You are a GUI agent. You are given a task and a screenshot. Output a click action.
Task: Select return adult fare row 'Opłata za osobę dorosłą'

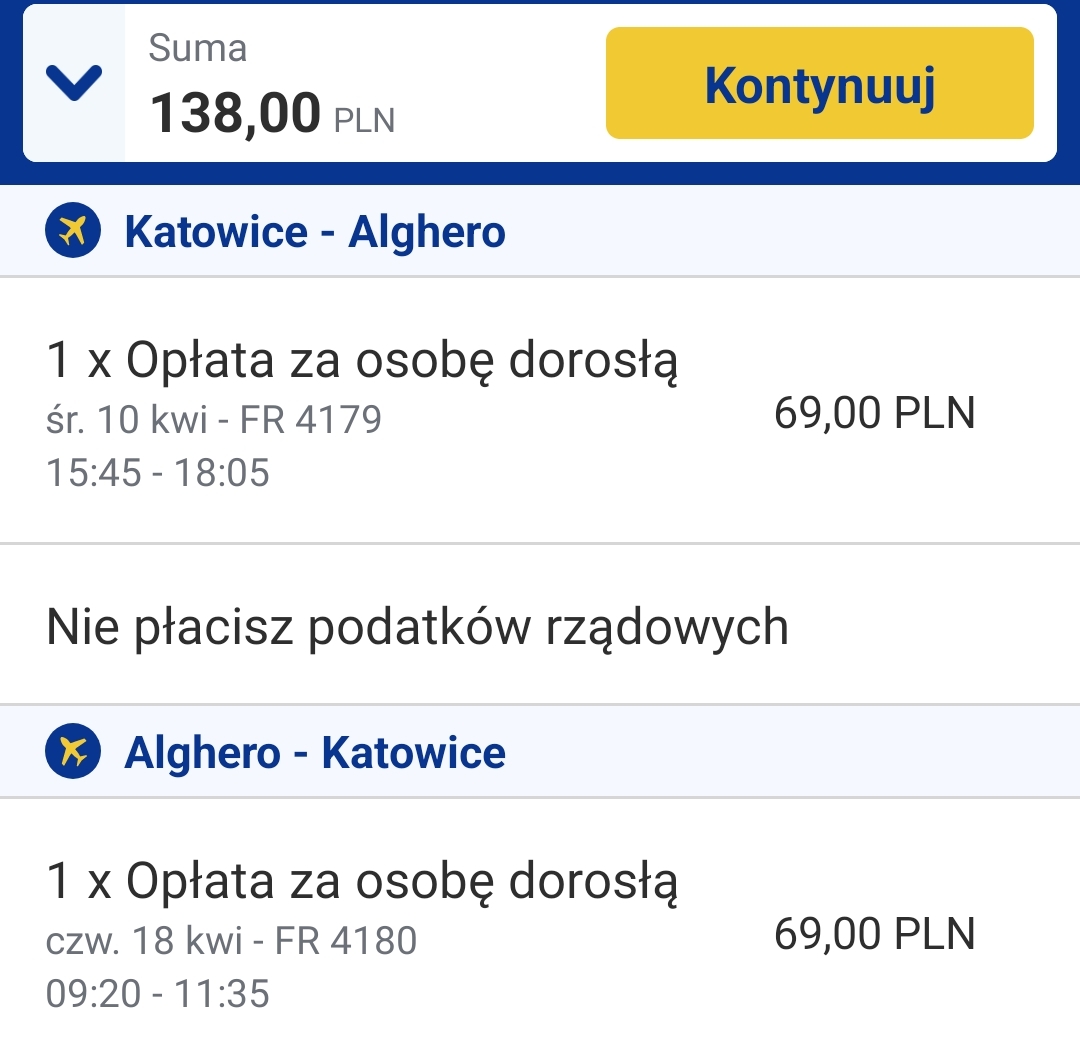point(540,931)
